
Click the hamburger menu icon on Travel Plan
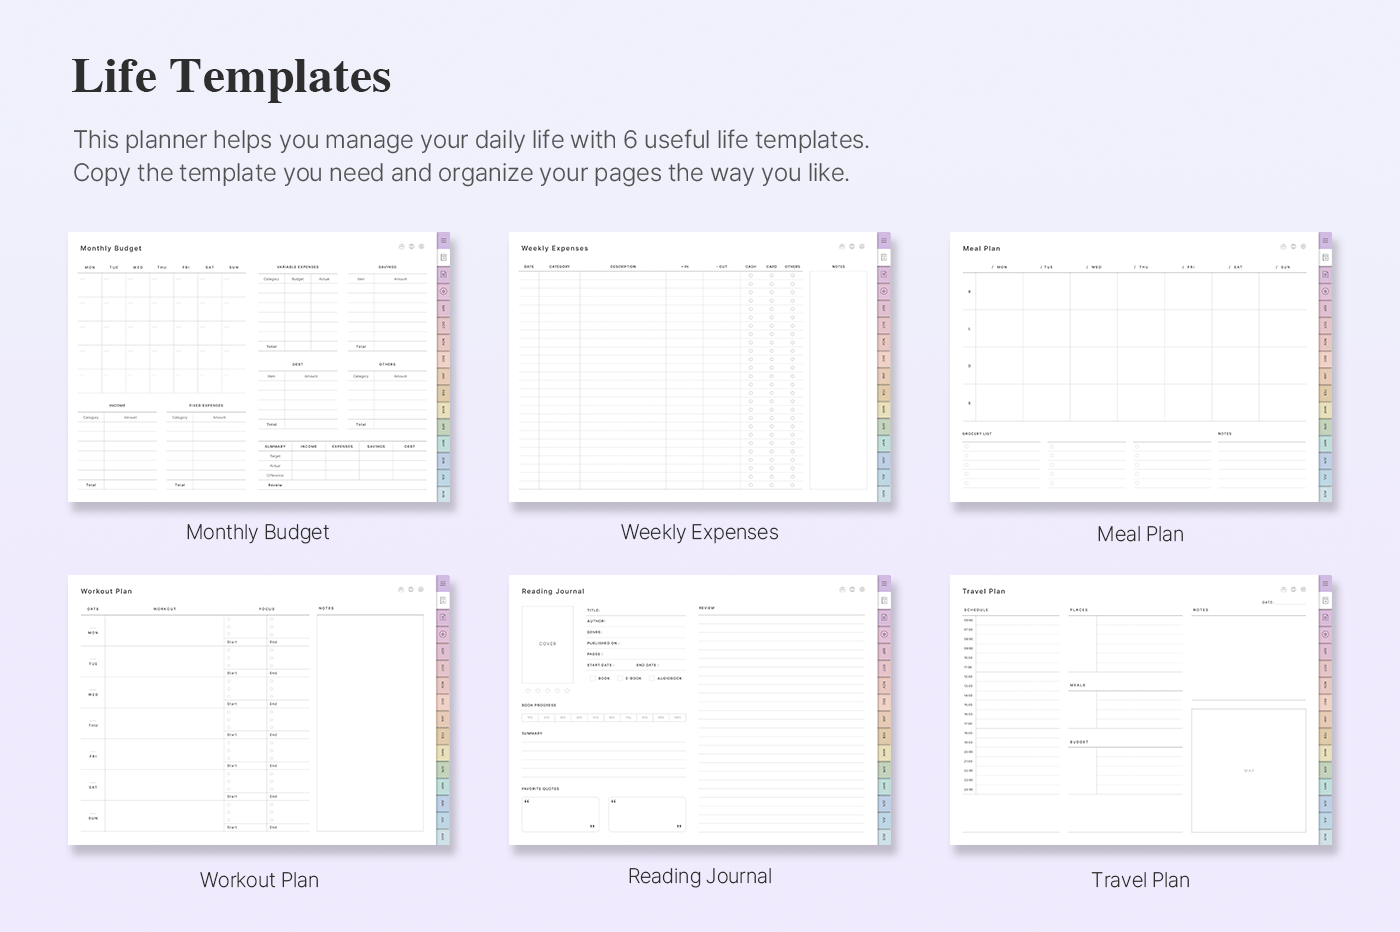1325,583
